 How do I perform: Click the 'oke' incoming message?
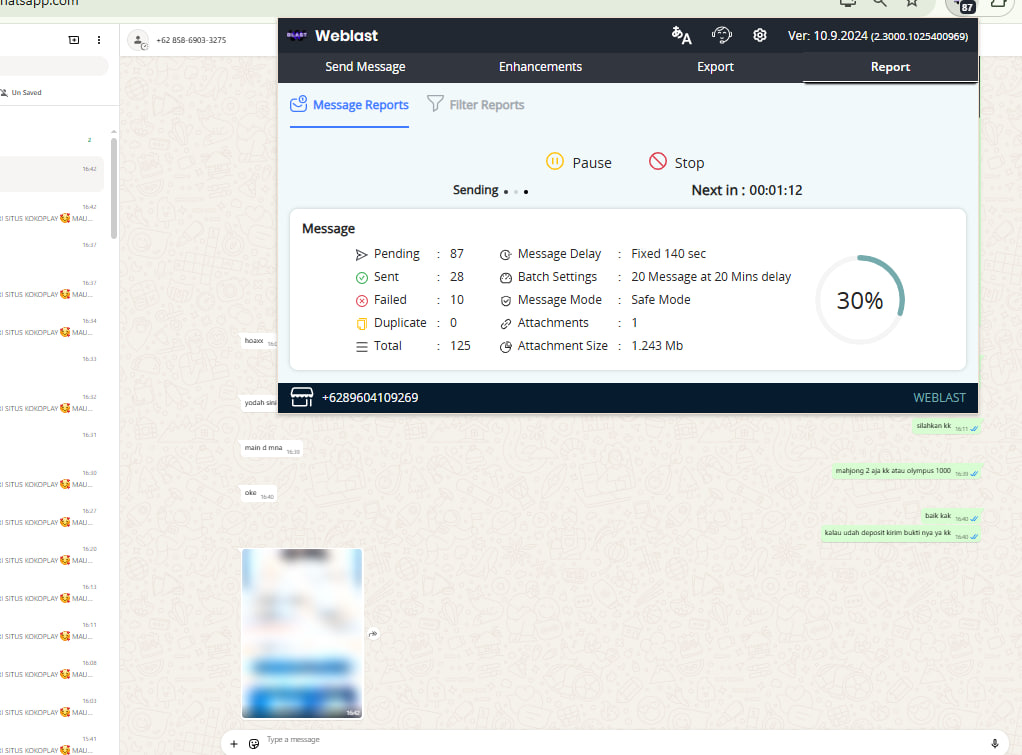(259, 494)
